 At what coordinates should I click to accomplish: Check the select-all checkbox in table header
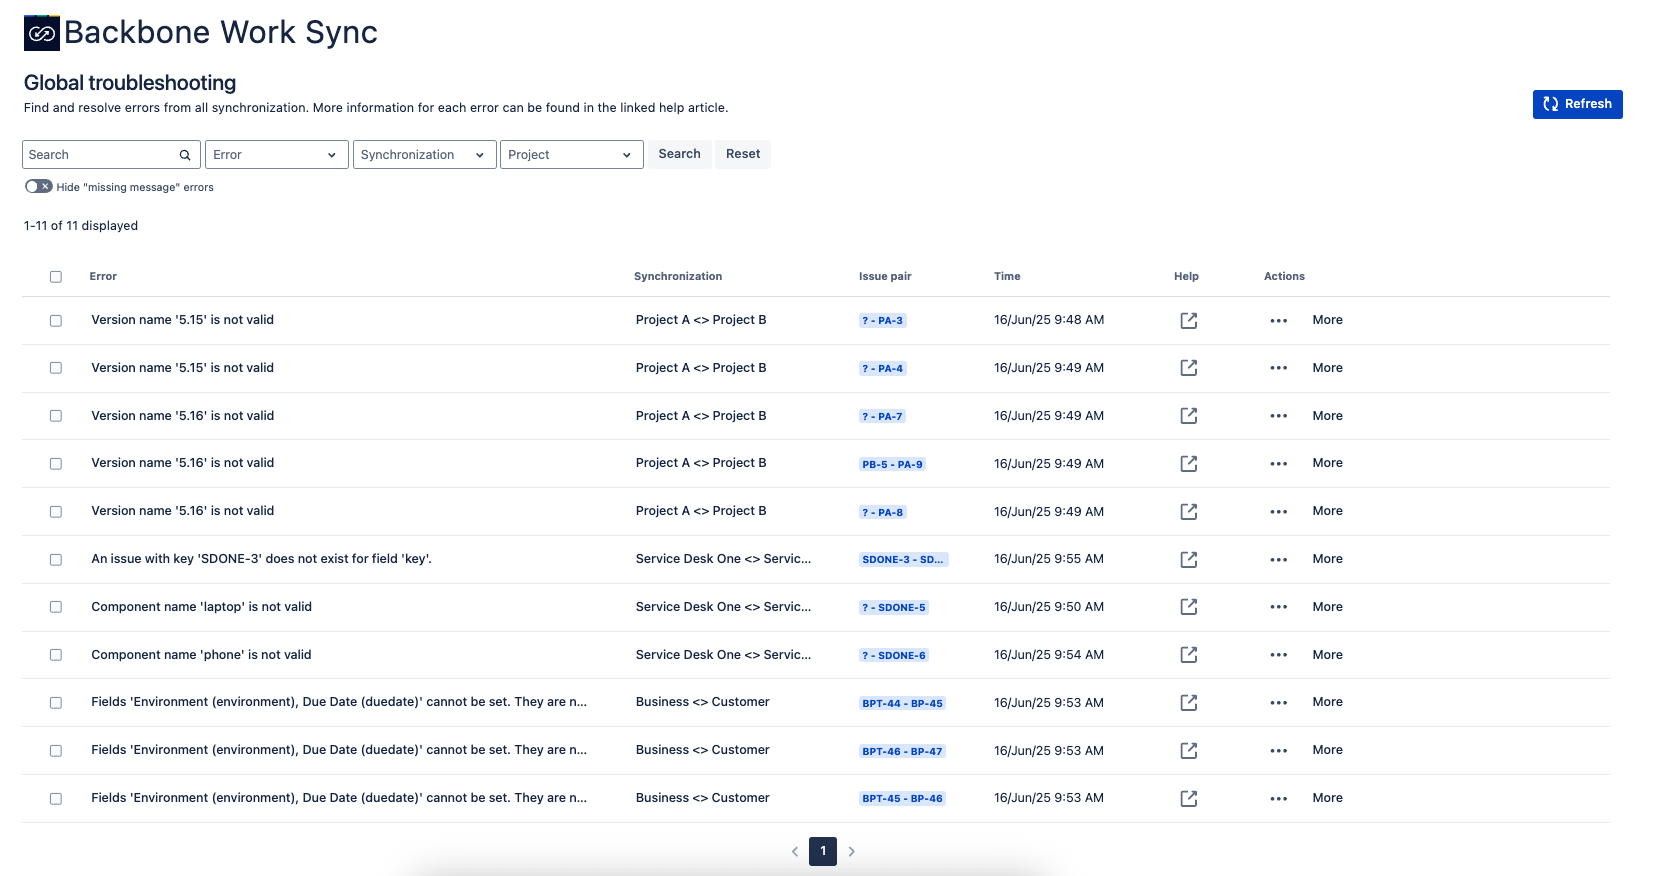point(56,277)
